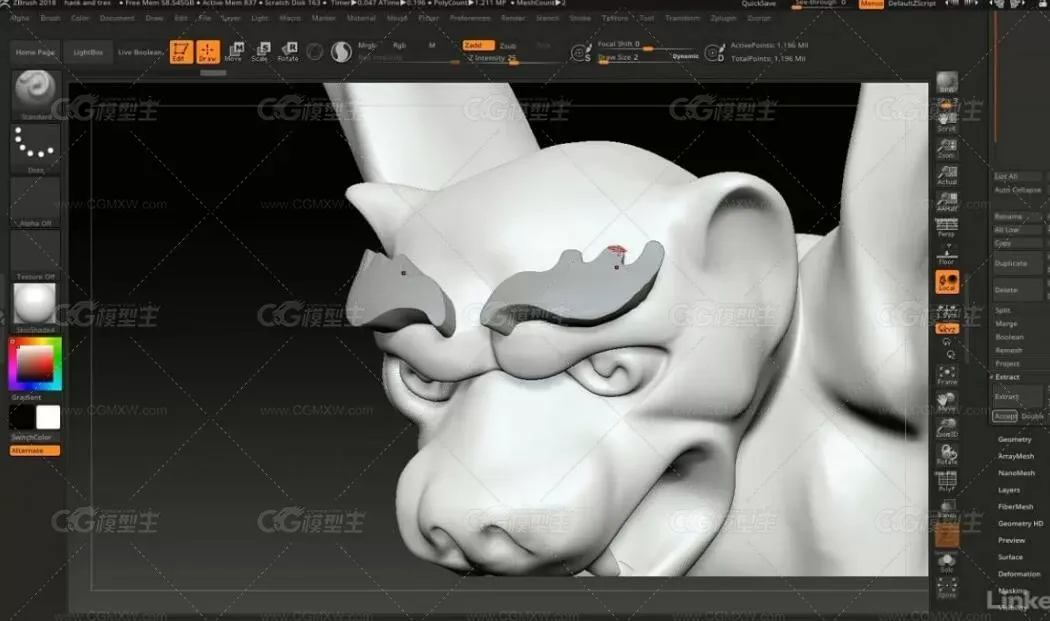The height and width of the screenshot is (621, 1050).
Task: Select the black secondary color swatch
Action: 21,417
